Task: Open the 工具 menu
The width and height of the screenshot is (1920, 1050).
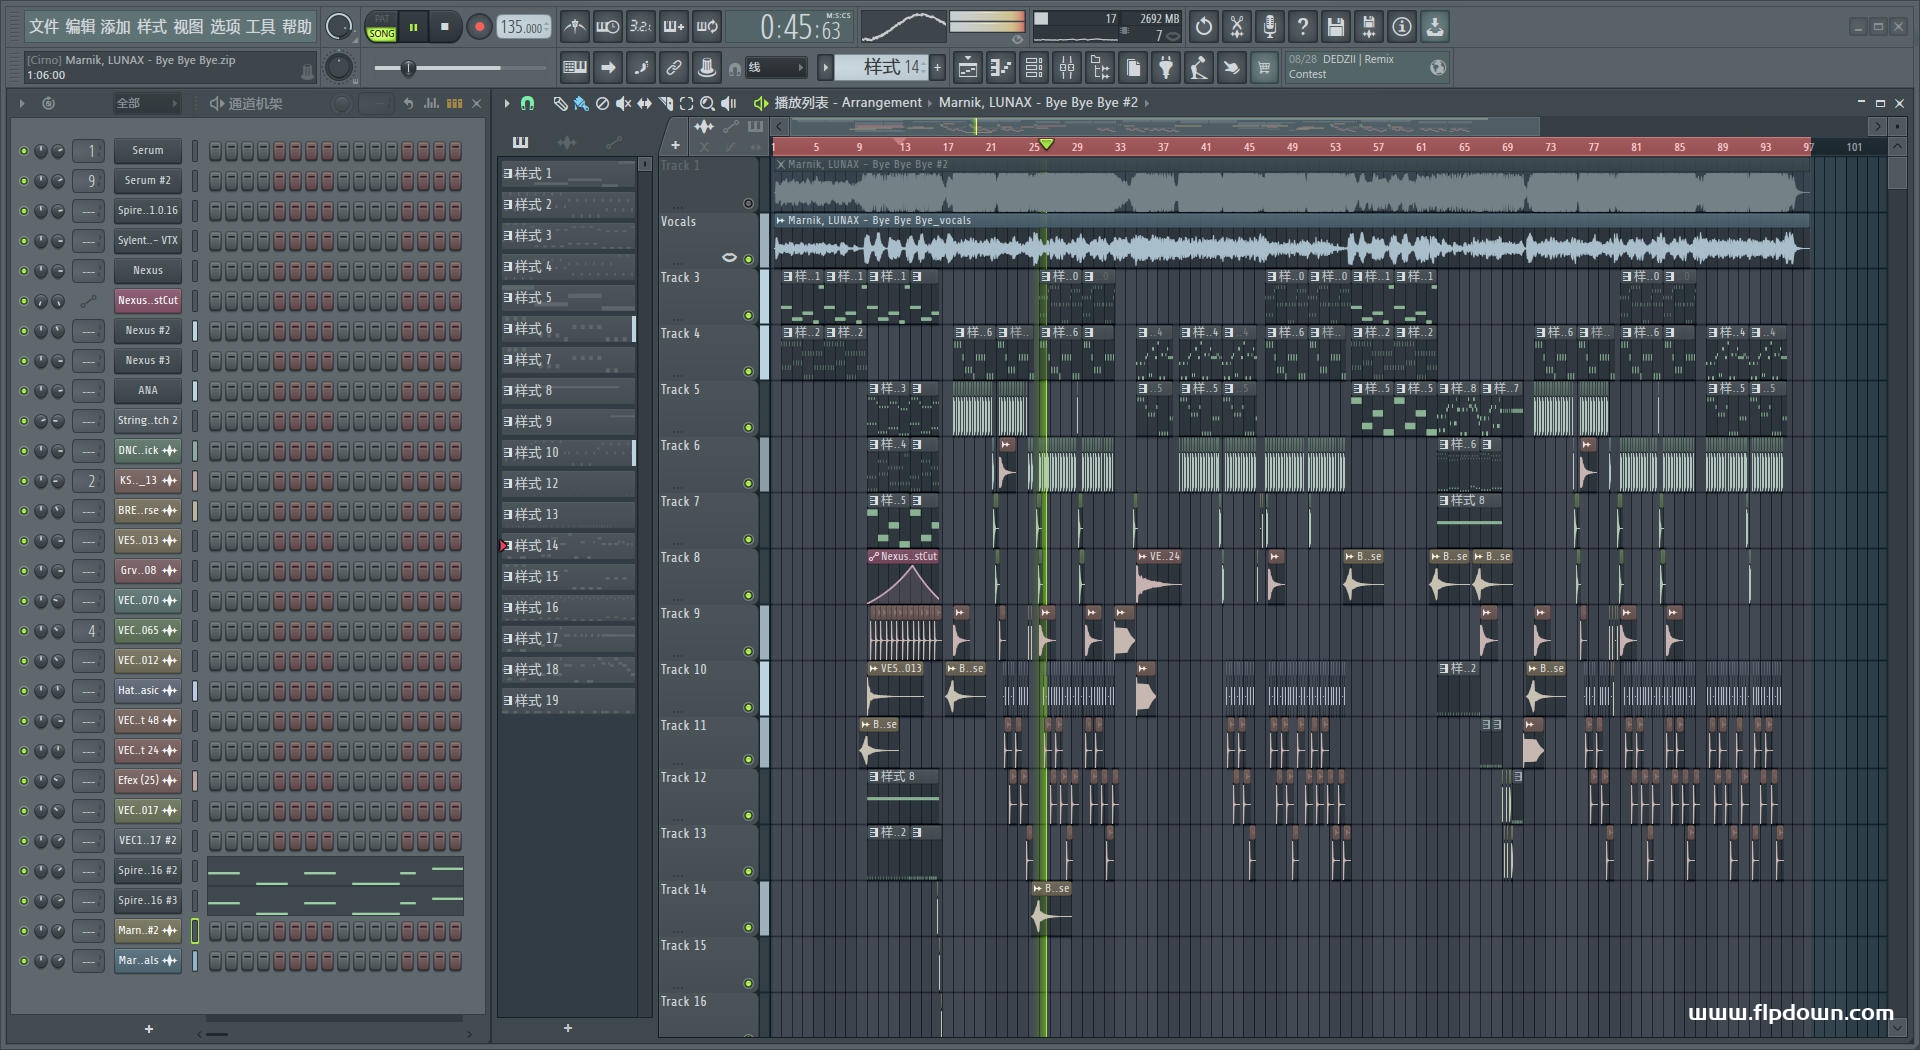Action: pyautogui.click(x=260, y=27)
